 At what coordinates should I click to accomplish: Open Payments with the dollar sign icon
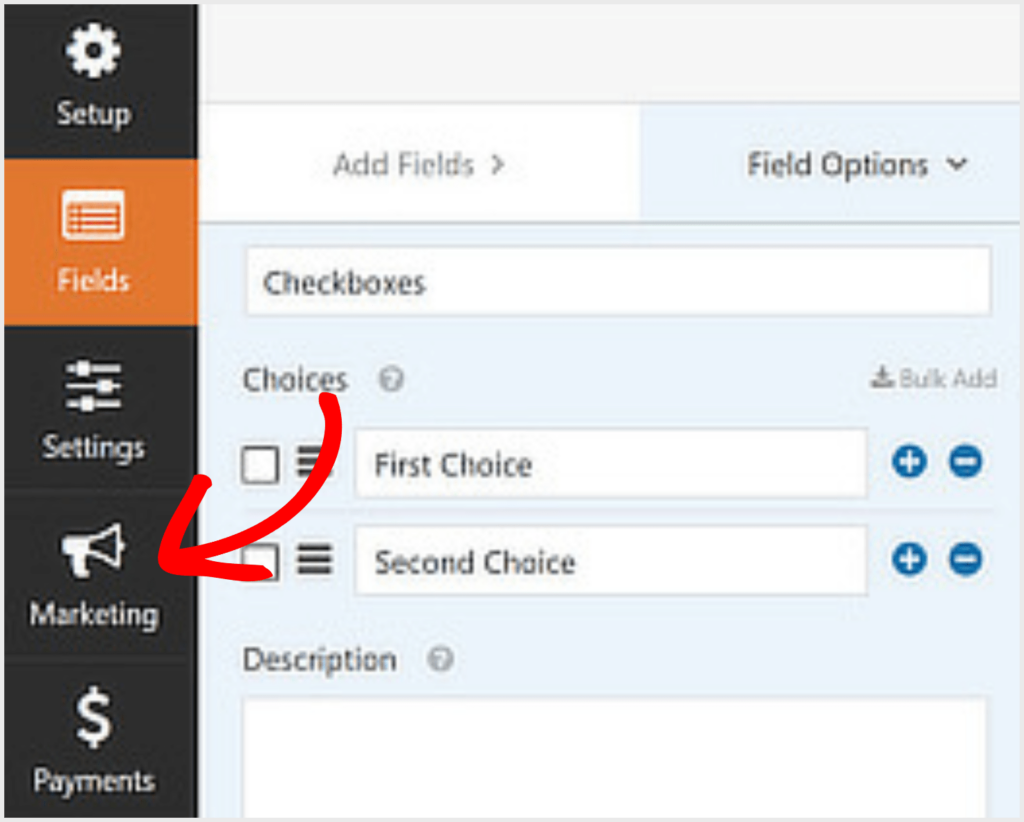(92, 717)
